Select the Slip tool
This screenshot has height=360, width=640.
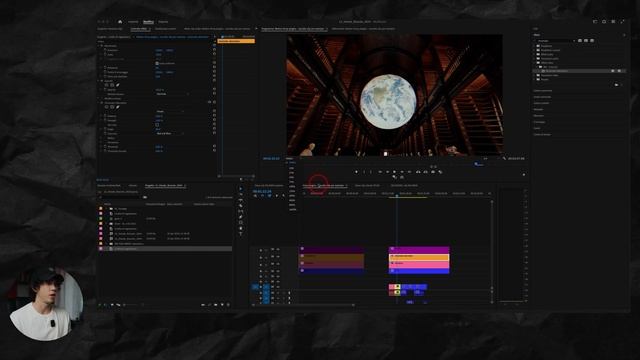[x=241, y=211]
